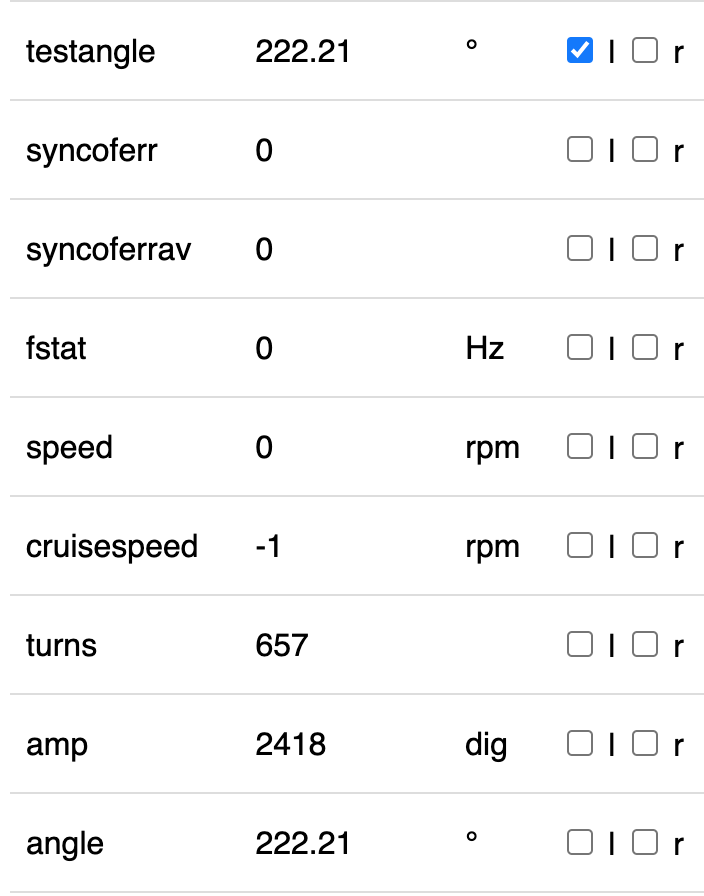This screenshot has height=896, width=704.
Task: Check the turns r checkbox
Action: [x=645, y=644]
